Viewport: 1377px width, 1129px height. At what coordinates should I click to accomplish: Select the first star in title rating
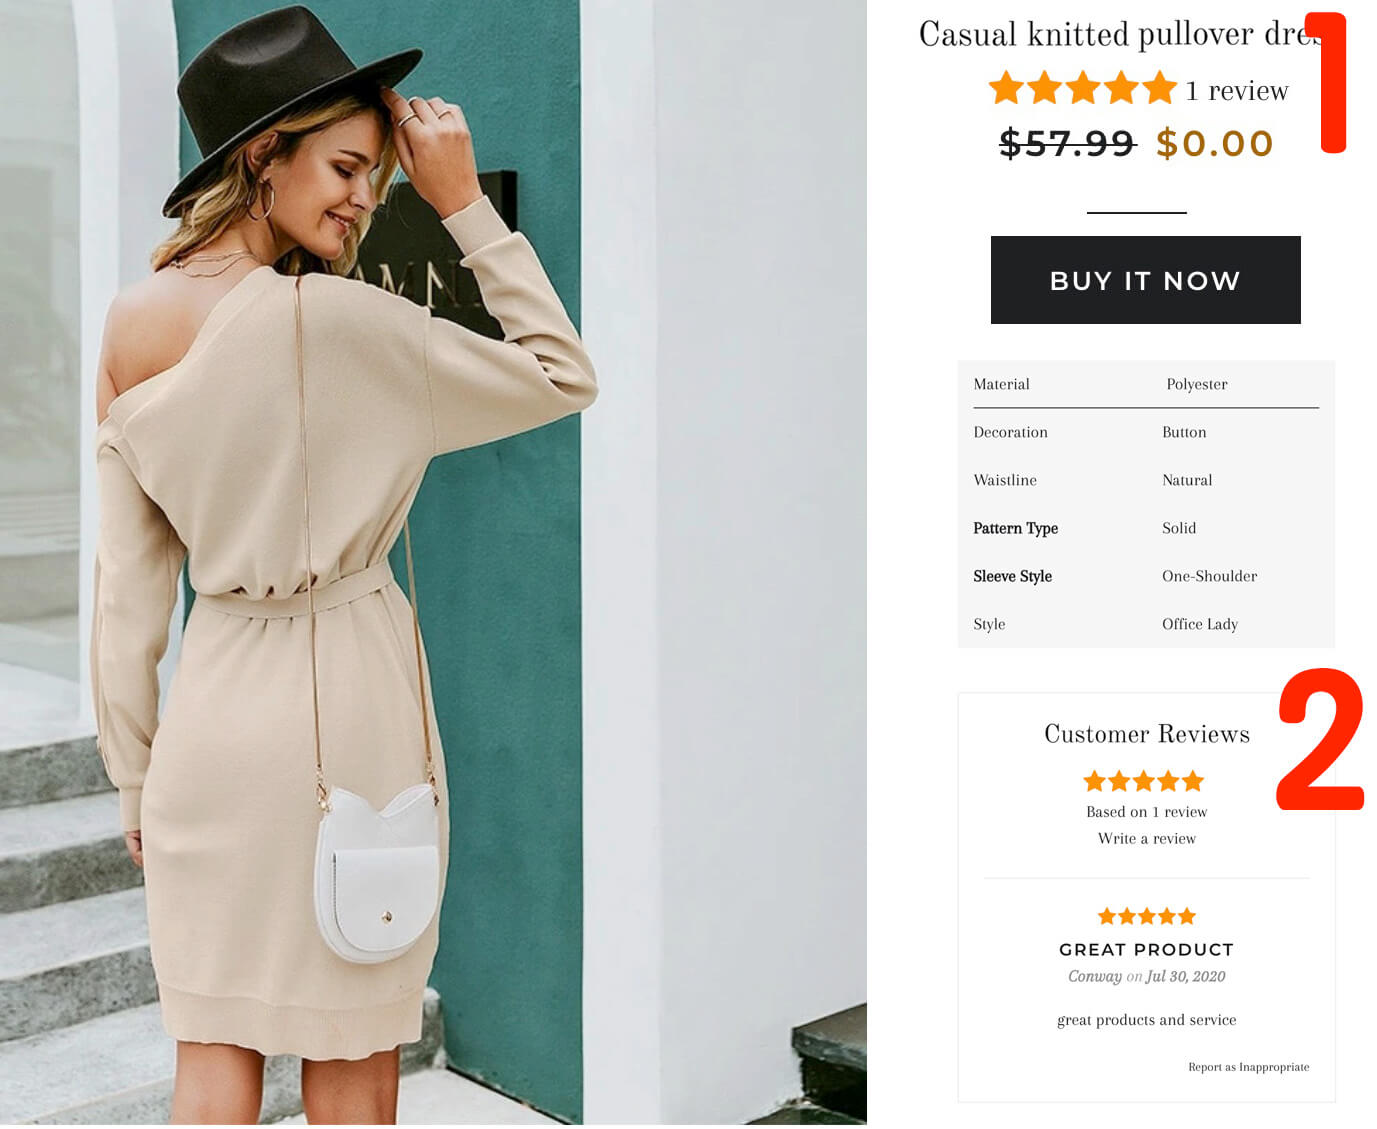(x=1006, y=88)
